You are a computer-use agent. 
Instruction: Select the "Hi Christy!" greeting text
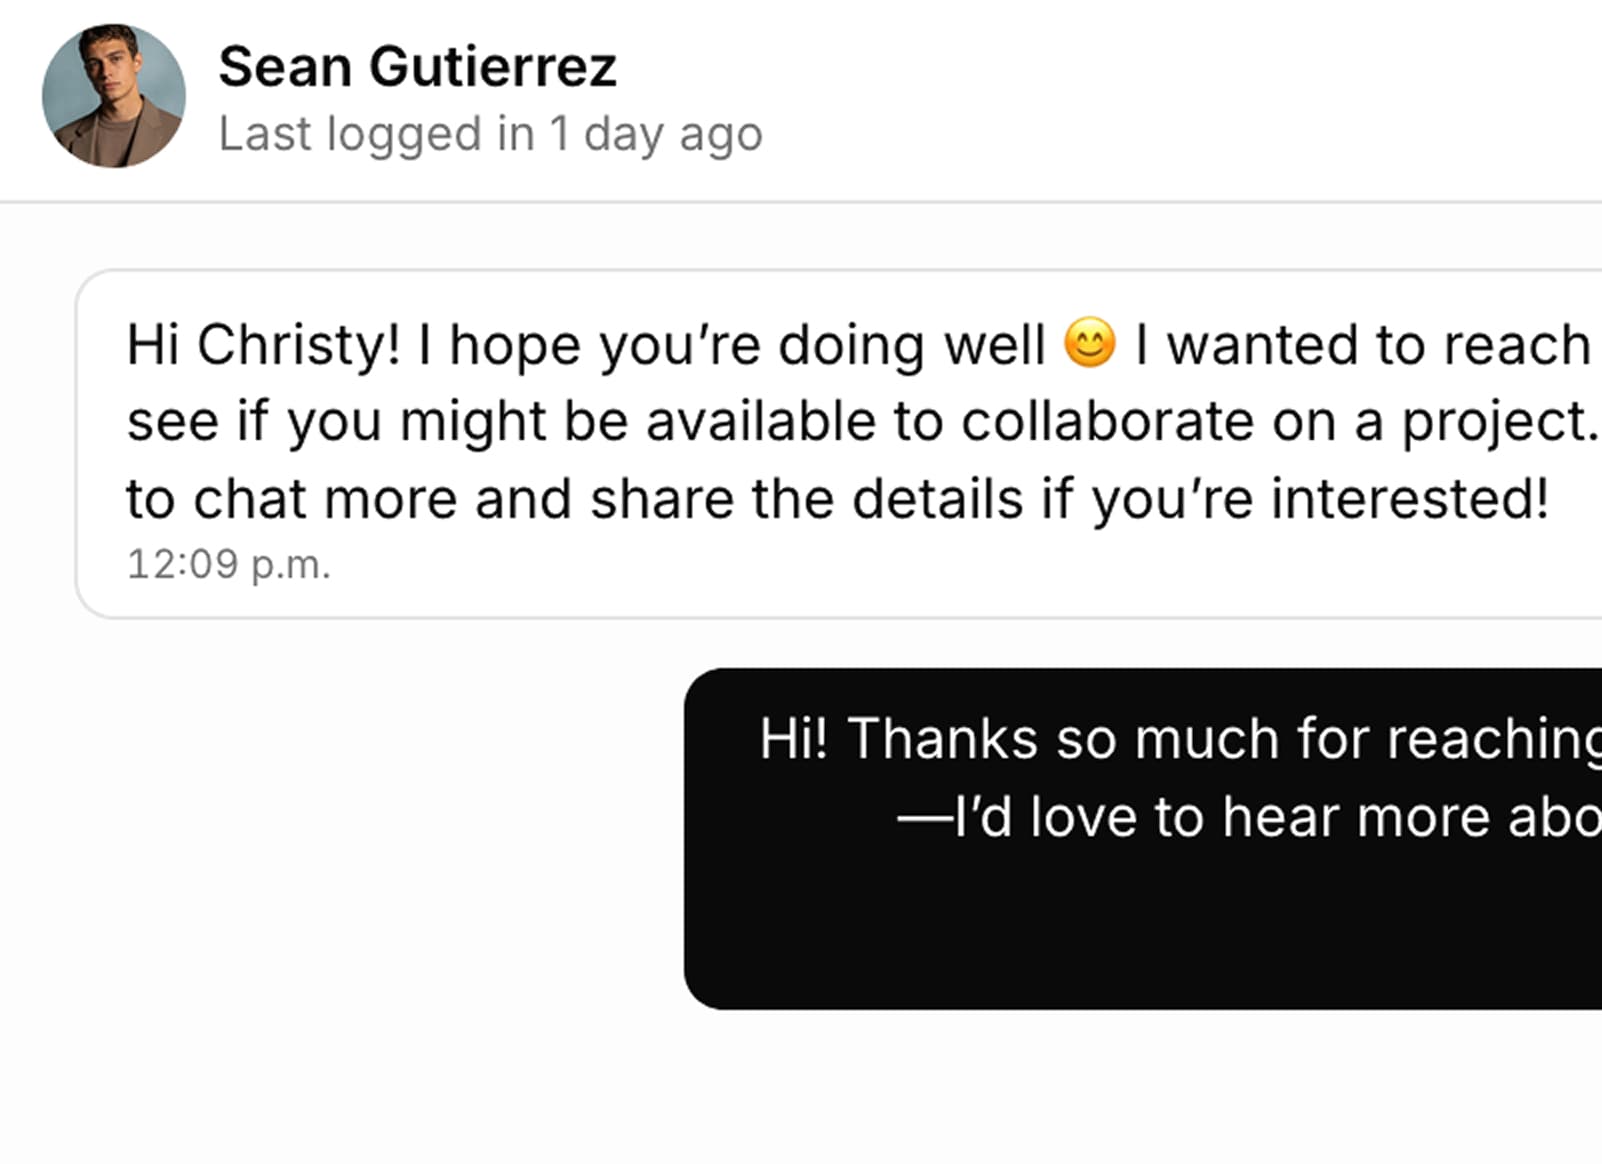pos(263,345)
